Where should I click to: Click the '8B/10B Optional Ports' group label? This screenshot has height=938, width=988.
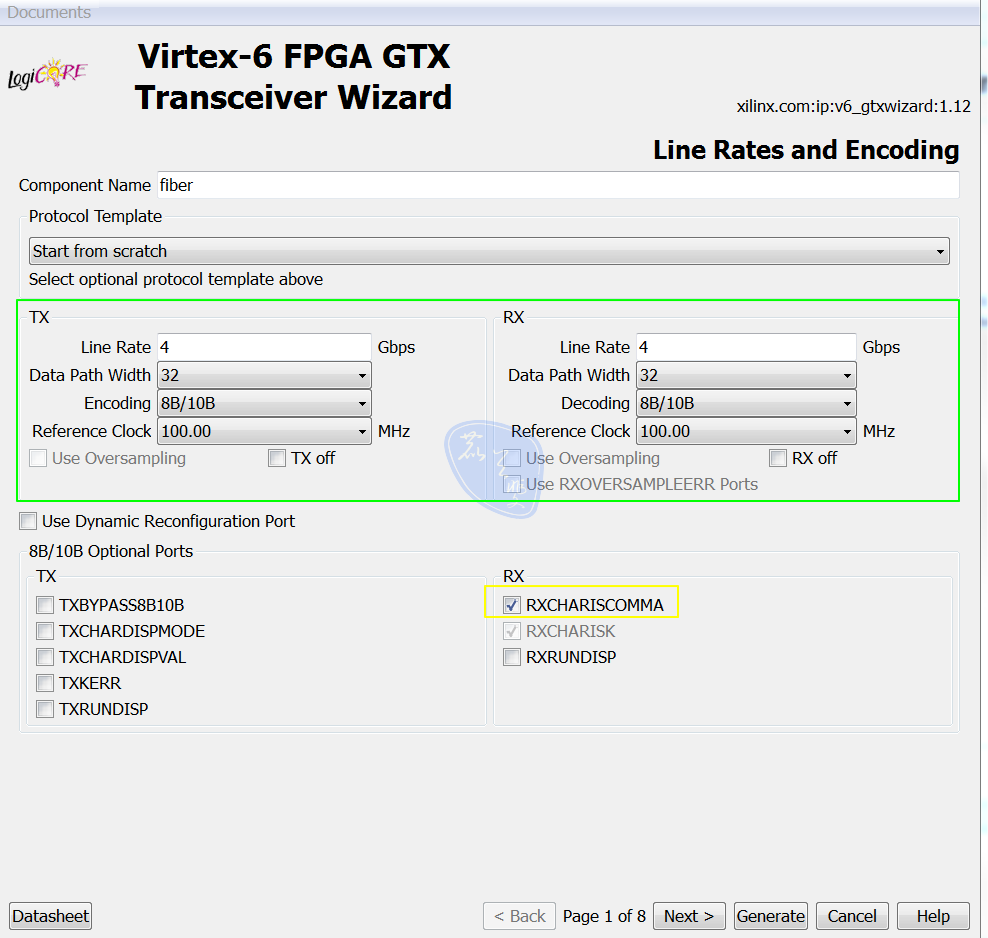pos(111,551)
